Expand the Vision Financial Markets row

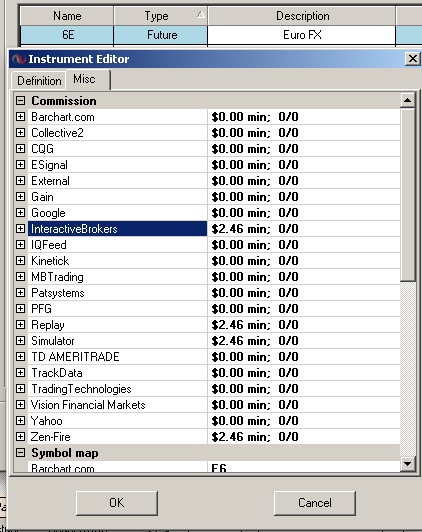[20, 404]
